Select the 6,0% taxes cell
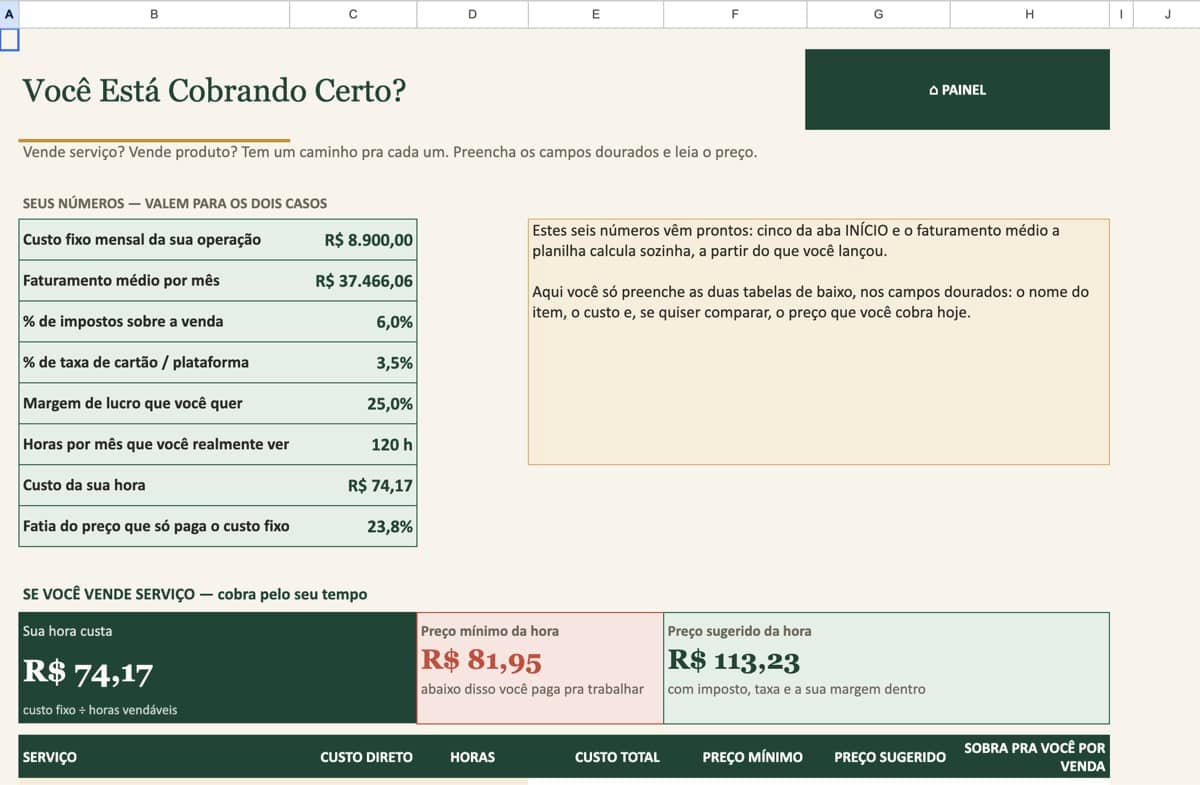Image resolution: width=1200 pixels, height=785 pixels. point(353,322)
